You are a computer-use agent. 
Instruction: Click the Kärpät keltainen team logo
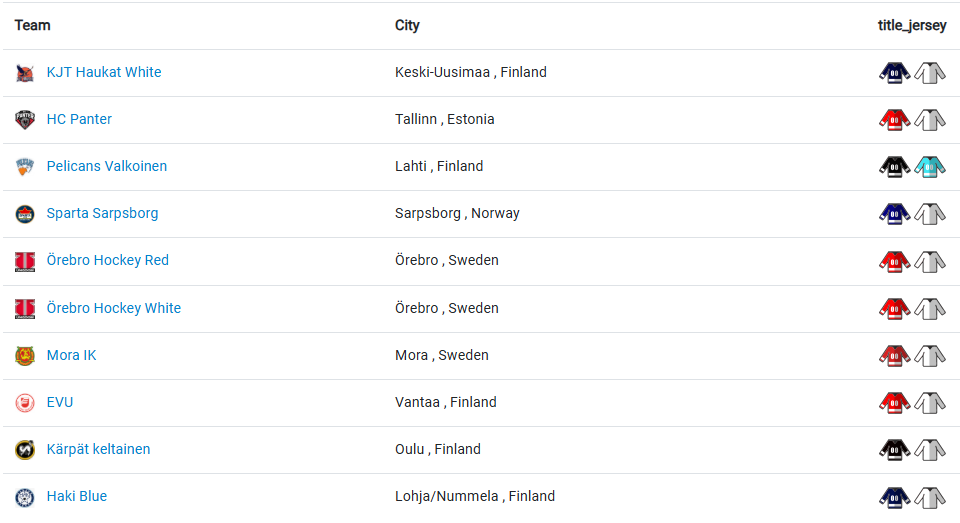(x=25, y=450)
